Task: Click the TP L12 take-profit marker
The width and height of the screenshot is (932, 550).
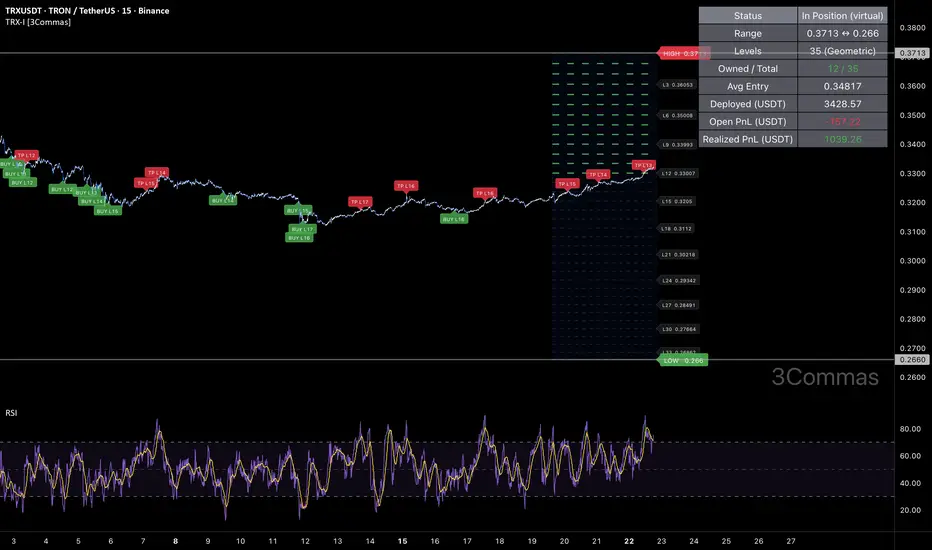Action: click(x=26, y=155)
